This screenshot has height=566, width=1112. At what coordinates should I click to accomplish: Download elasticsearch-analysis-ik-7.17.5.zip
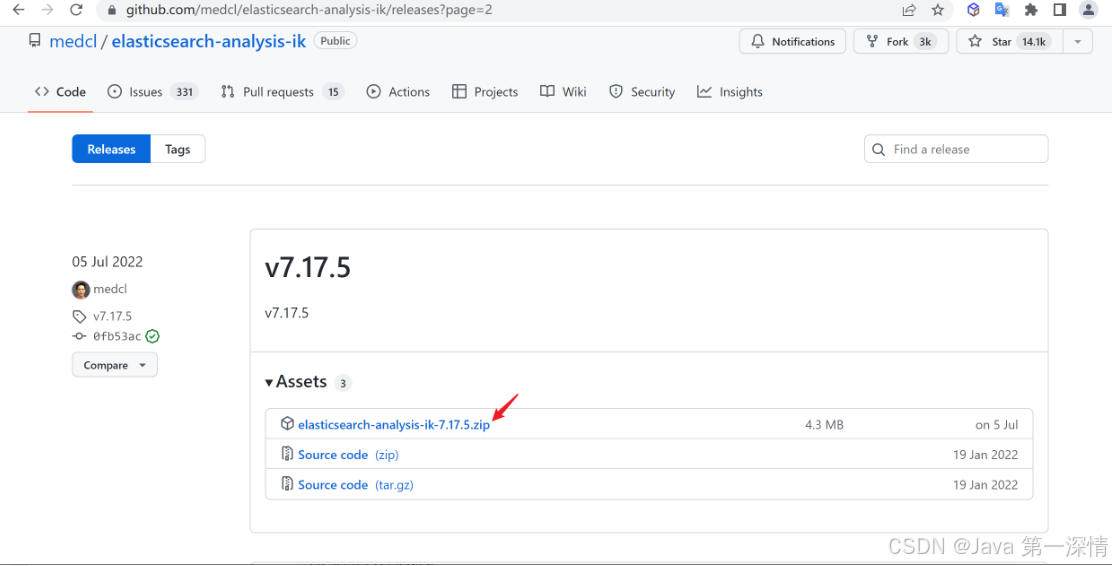tap(394, 425)
